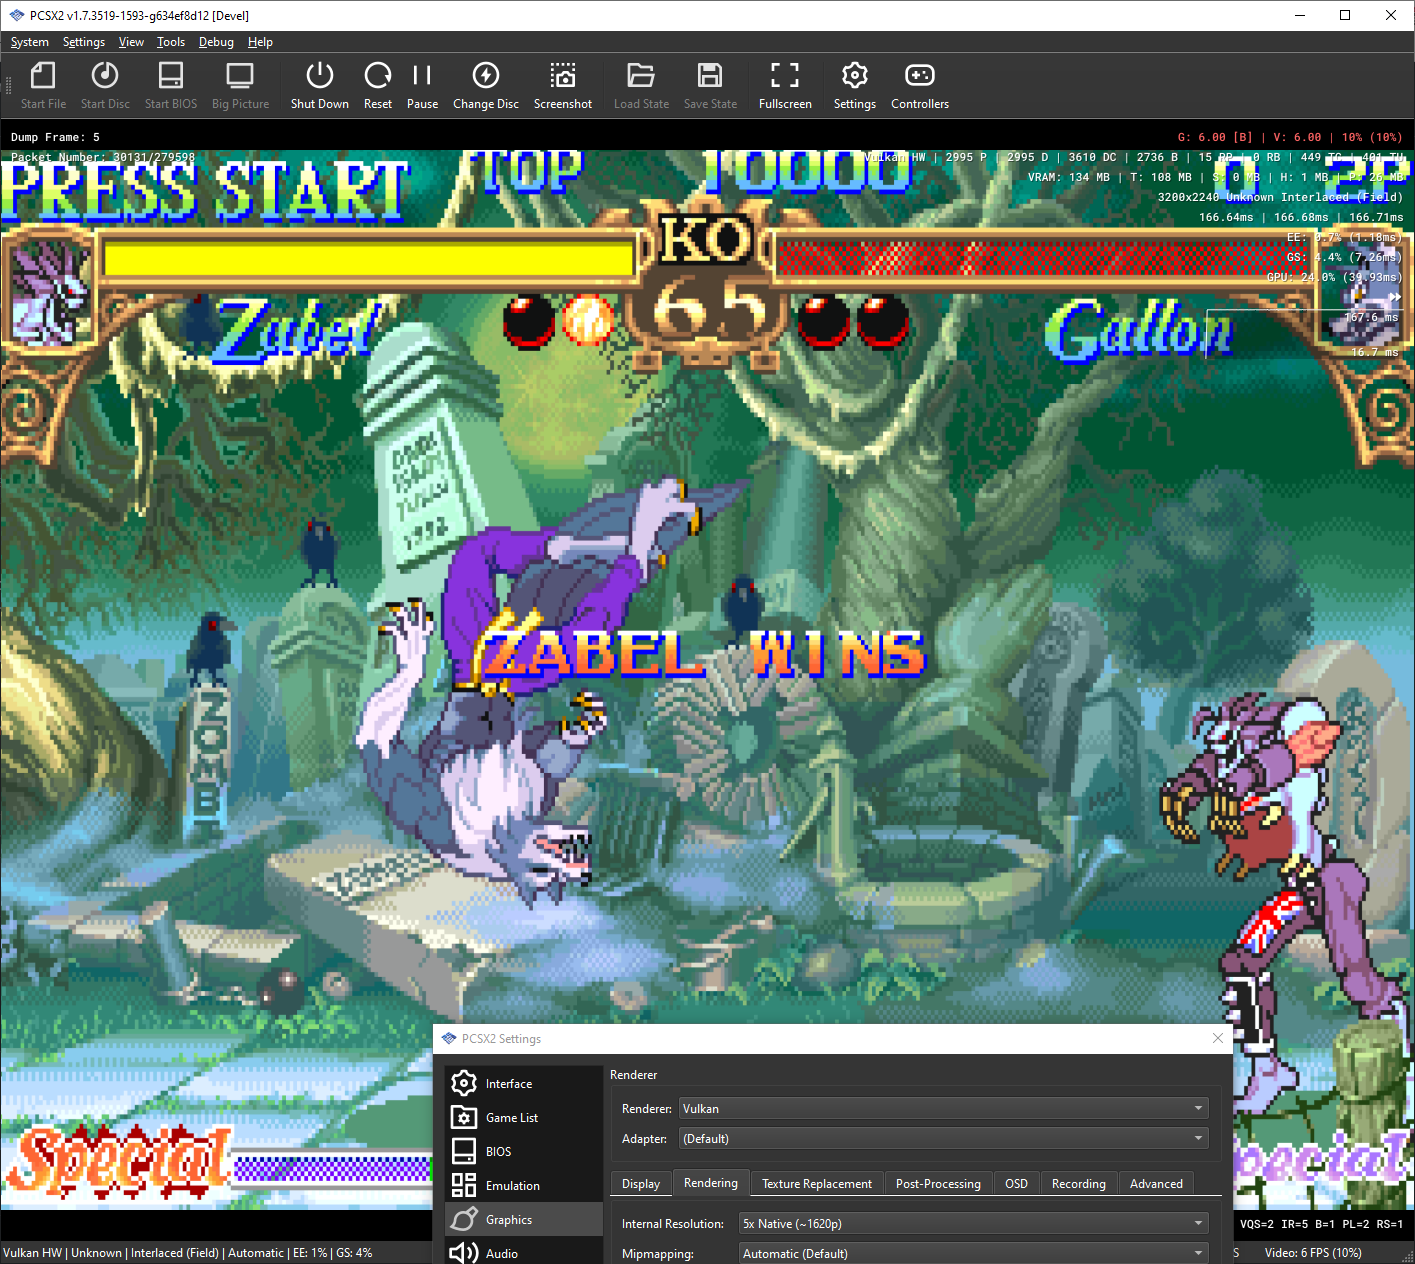The image size is (1415, 1264).
Task: Open the Tools menu
Action: 171,42
